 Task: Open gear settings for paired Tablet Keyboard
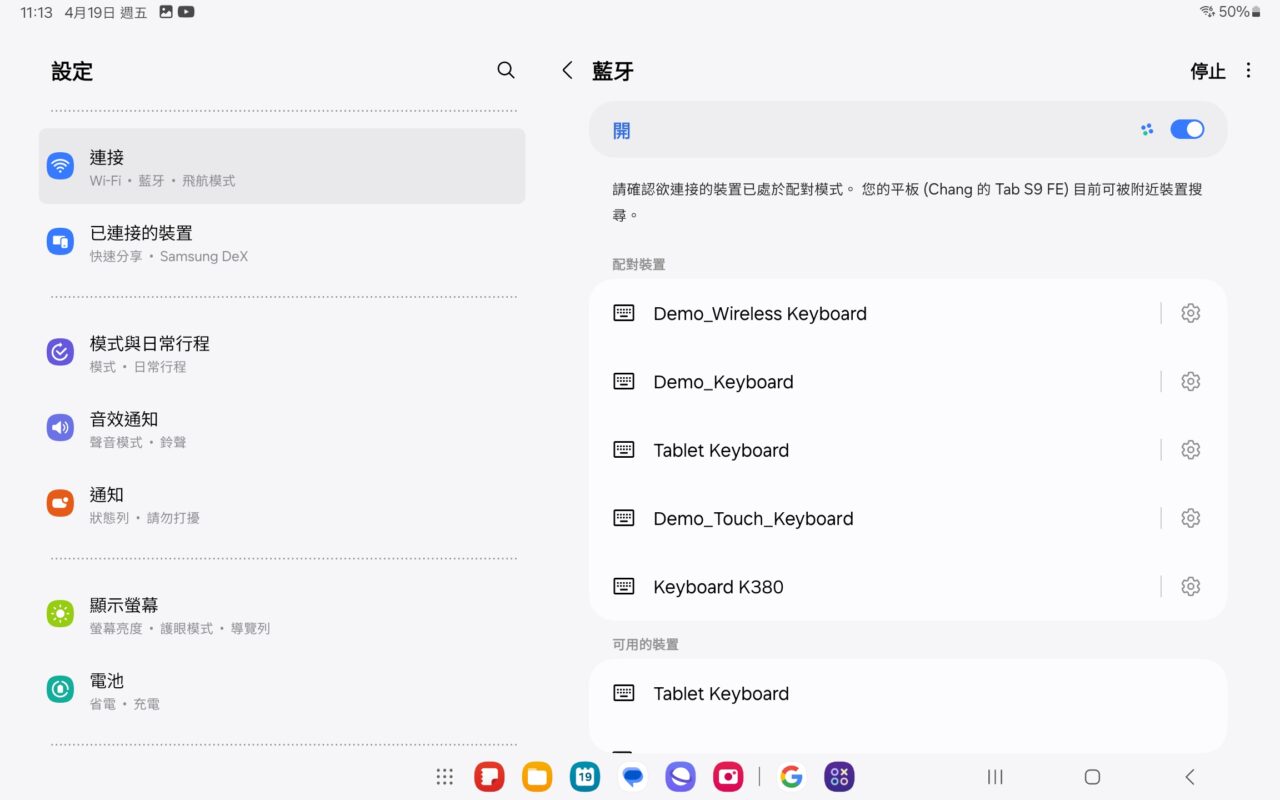pos(1190,450)
